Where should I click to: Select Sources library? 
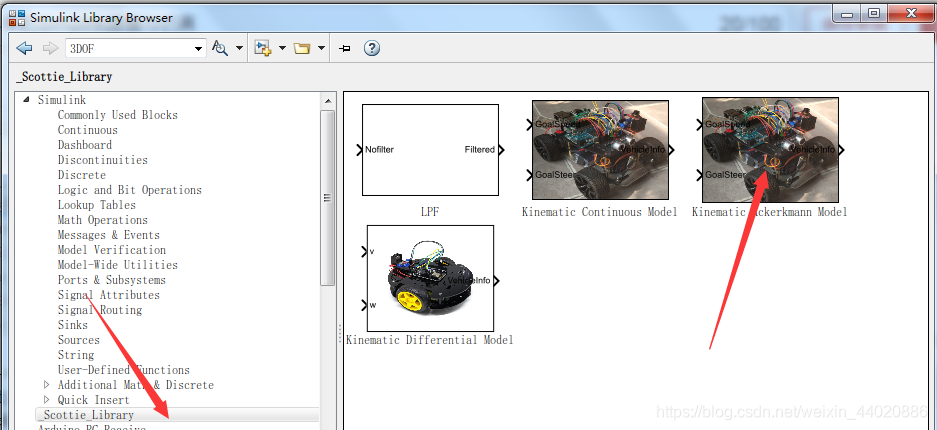click(79, 340)
